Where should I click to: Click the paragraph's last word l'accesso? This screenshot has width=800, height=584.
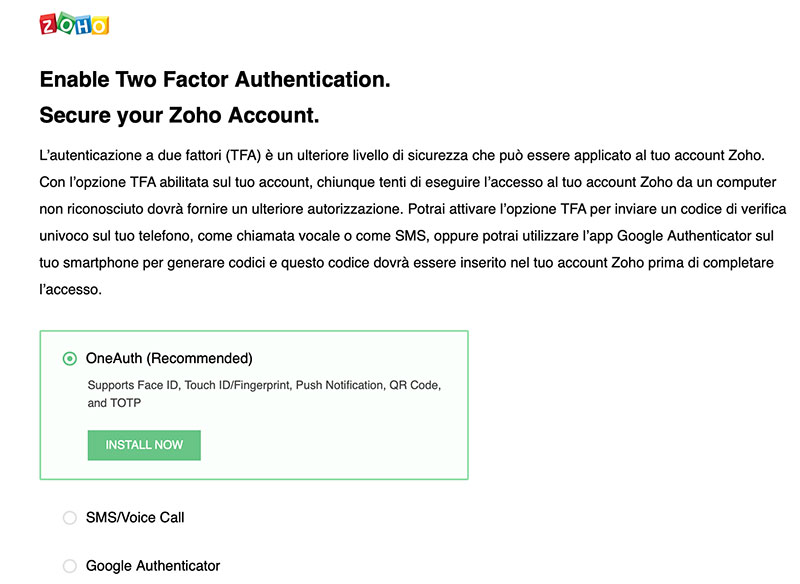point(70,290)
